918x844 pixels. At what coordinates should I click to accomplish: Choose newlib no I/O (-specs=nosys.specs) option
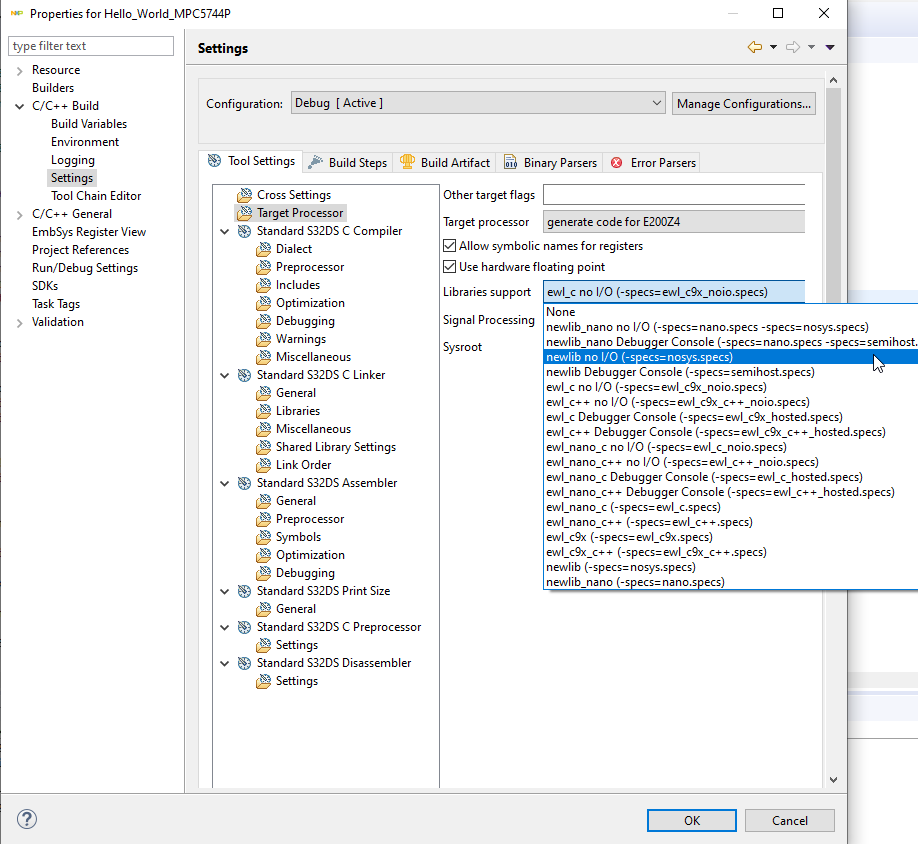click(731, 357)
